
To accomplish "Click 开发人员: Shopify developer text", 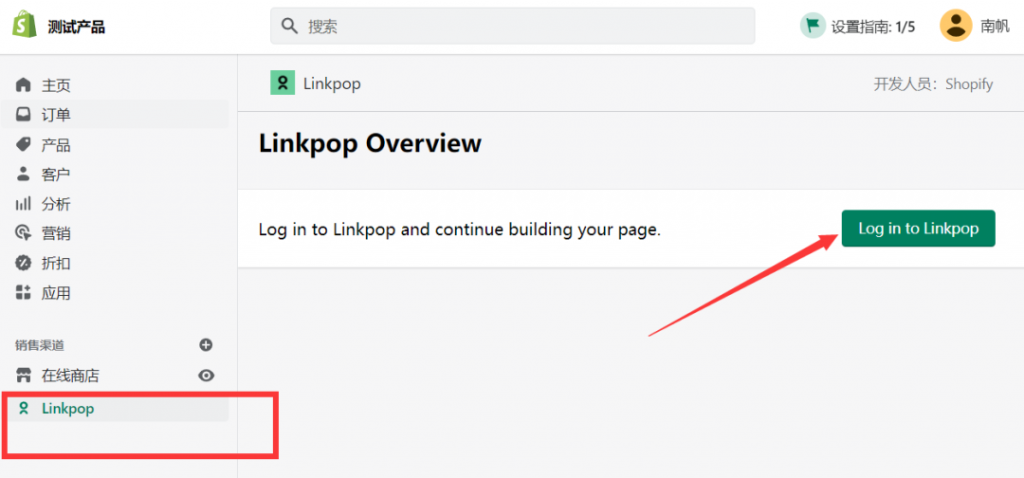I will click(933, 84).
